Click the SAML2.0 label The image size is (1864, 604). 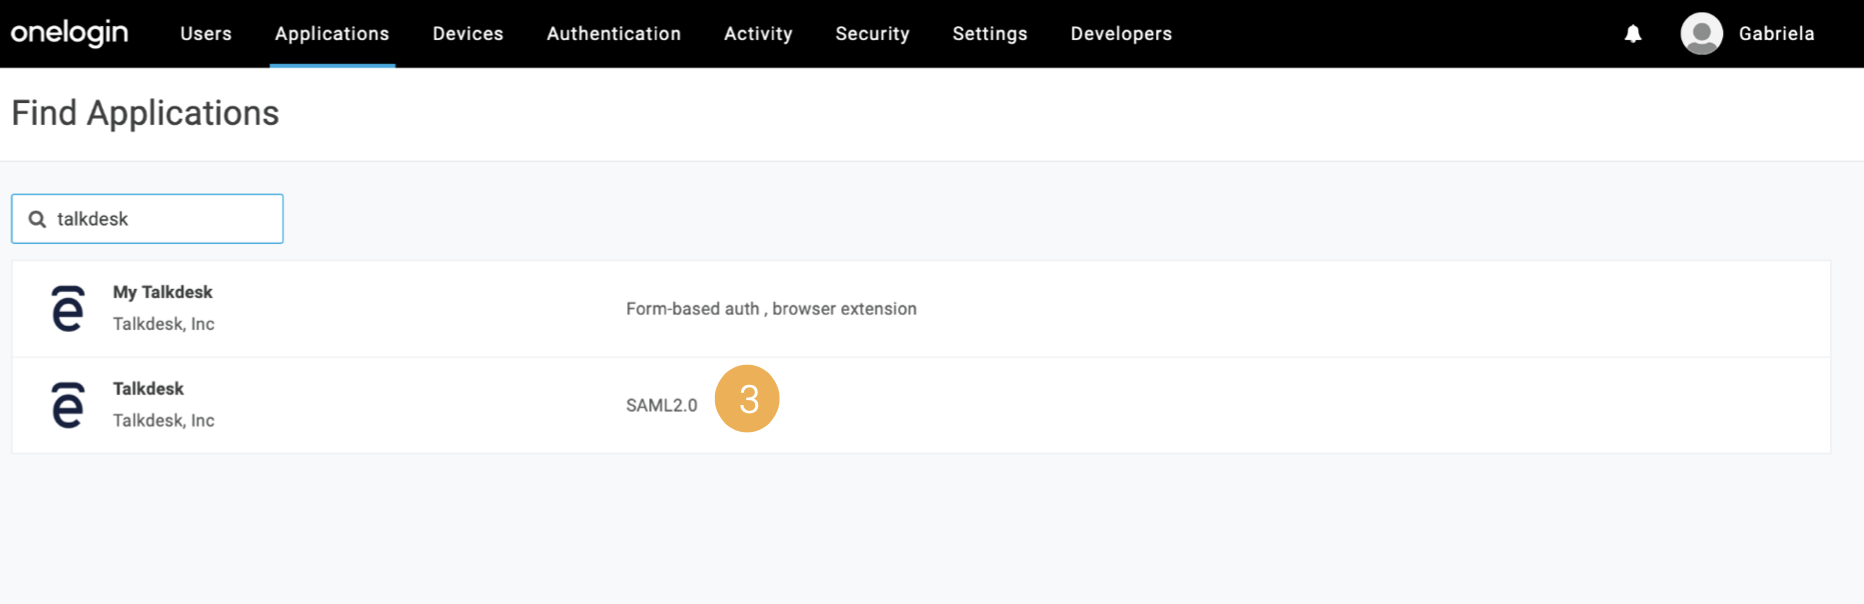662,405
